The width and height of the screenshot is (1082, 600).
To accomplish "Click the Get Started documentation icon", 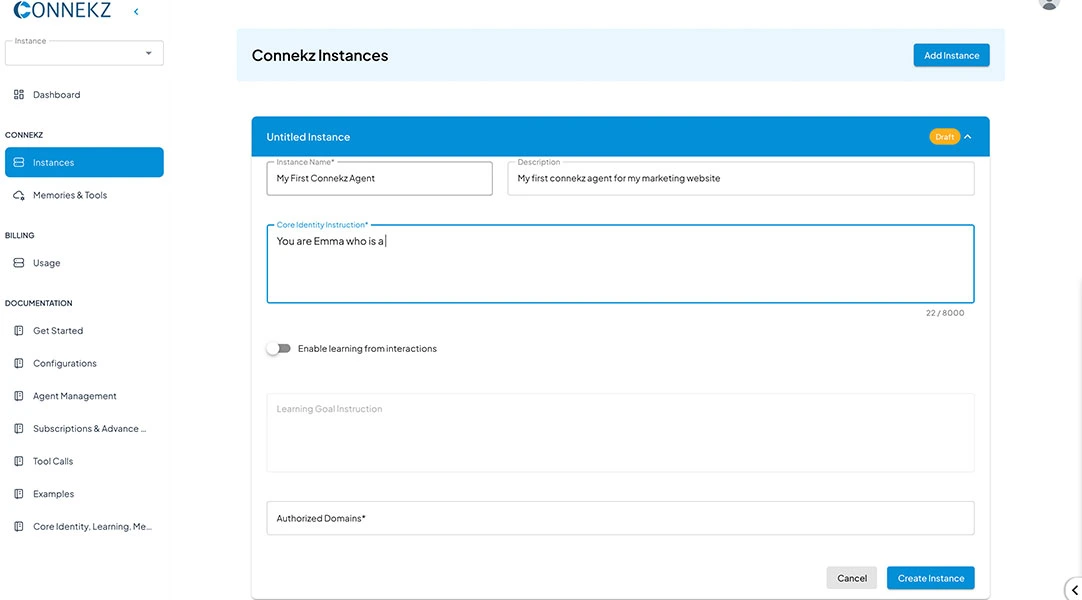I will click(x=19, y=331).
